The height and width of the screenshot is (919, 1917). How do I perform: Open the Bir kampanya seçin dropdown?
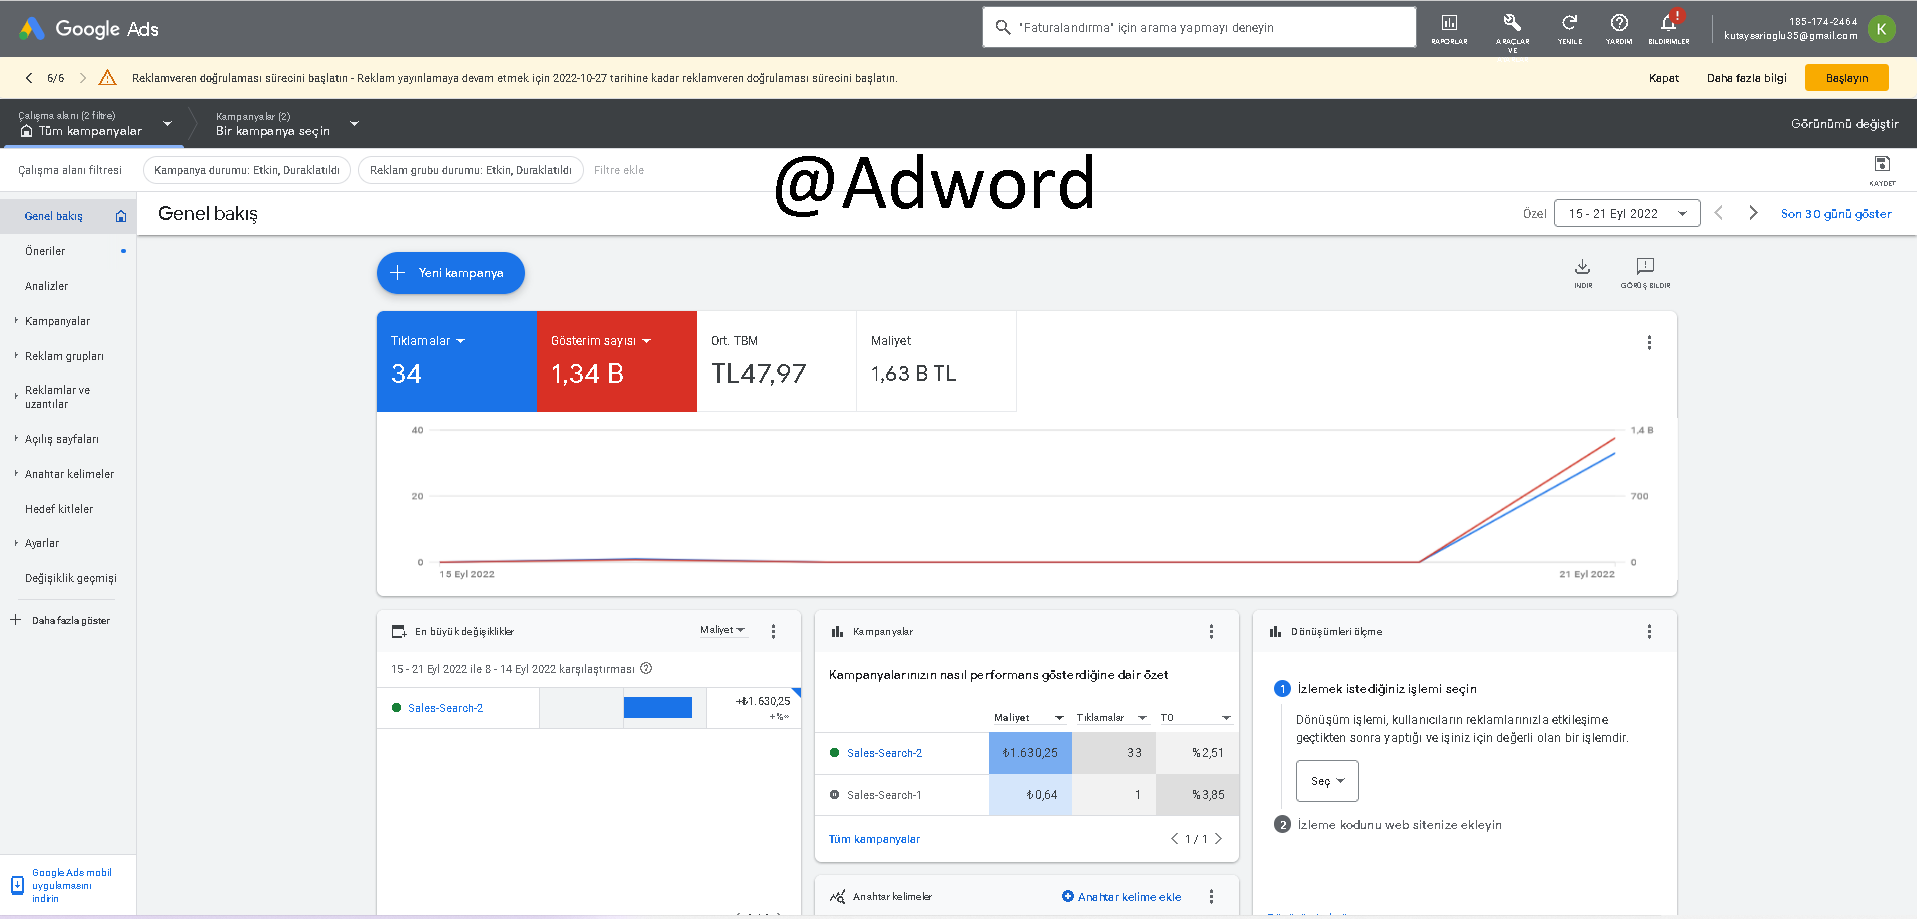tap(287, 124)
